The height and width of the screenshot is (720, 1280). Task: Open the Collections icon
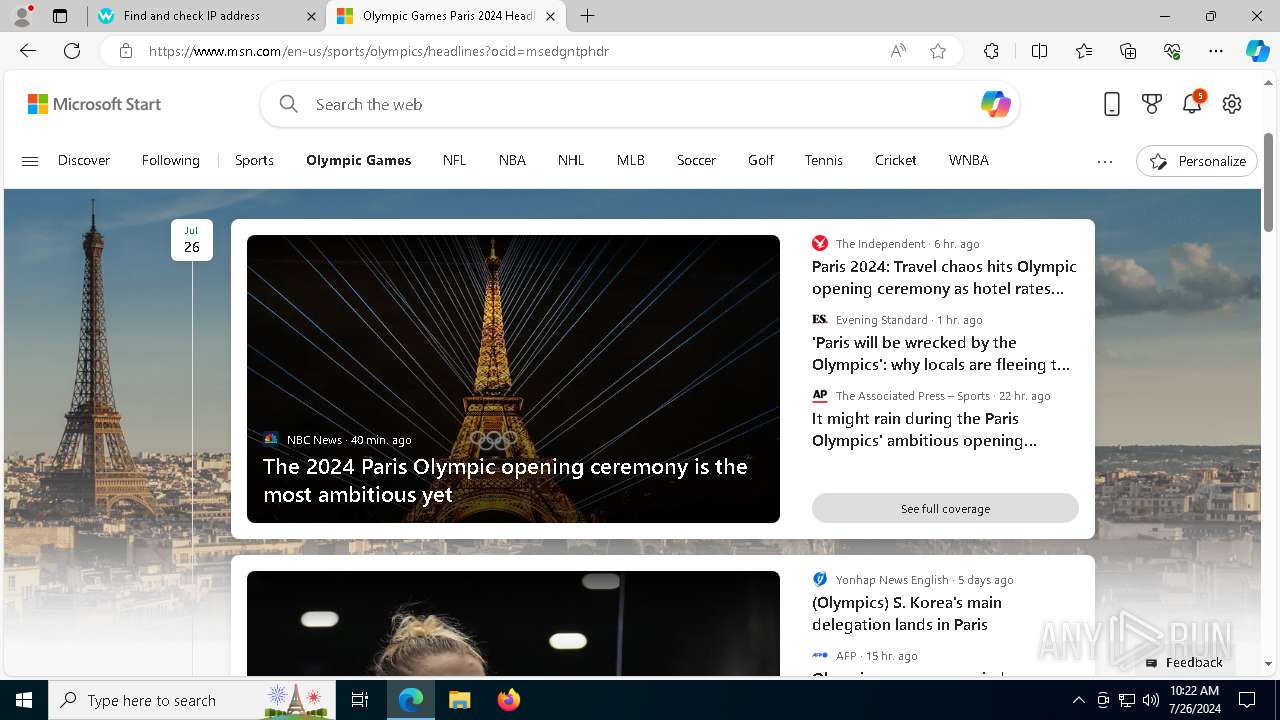tap(1128, 51)
